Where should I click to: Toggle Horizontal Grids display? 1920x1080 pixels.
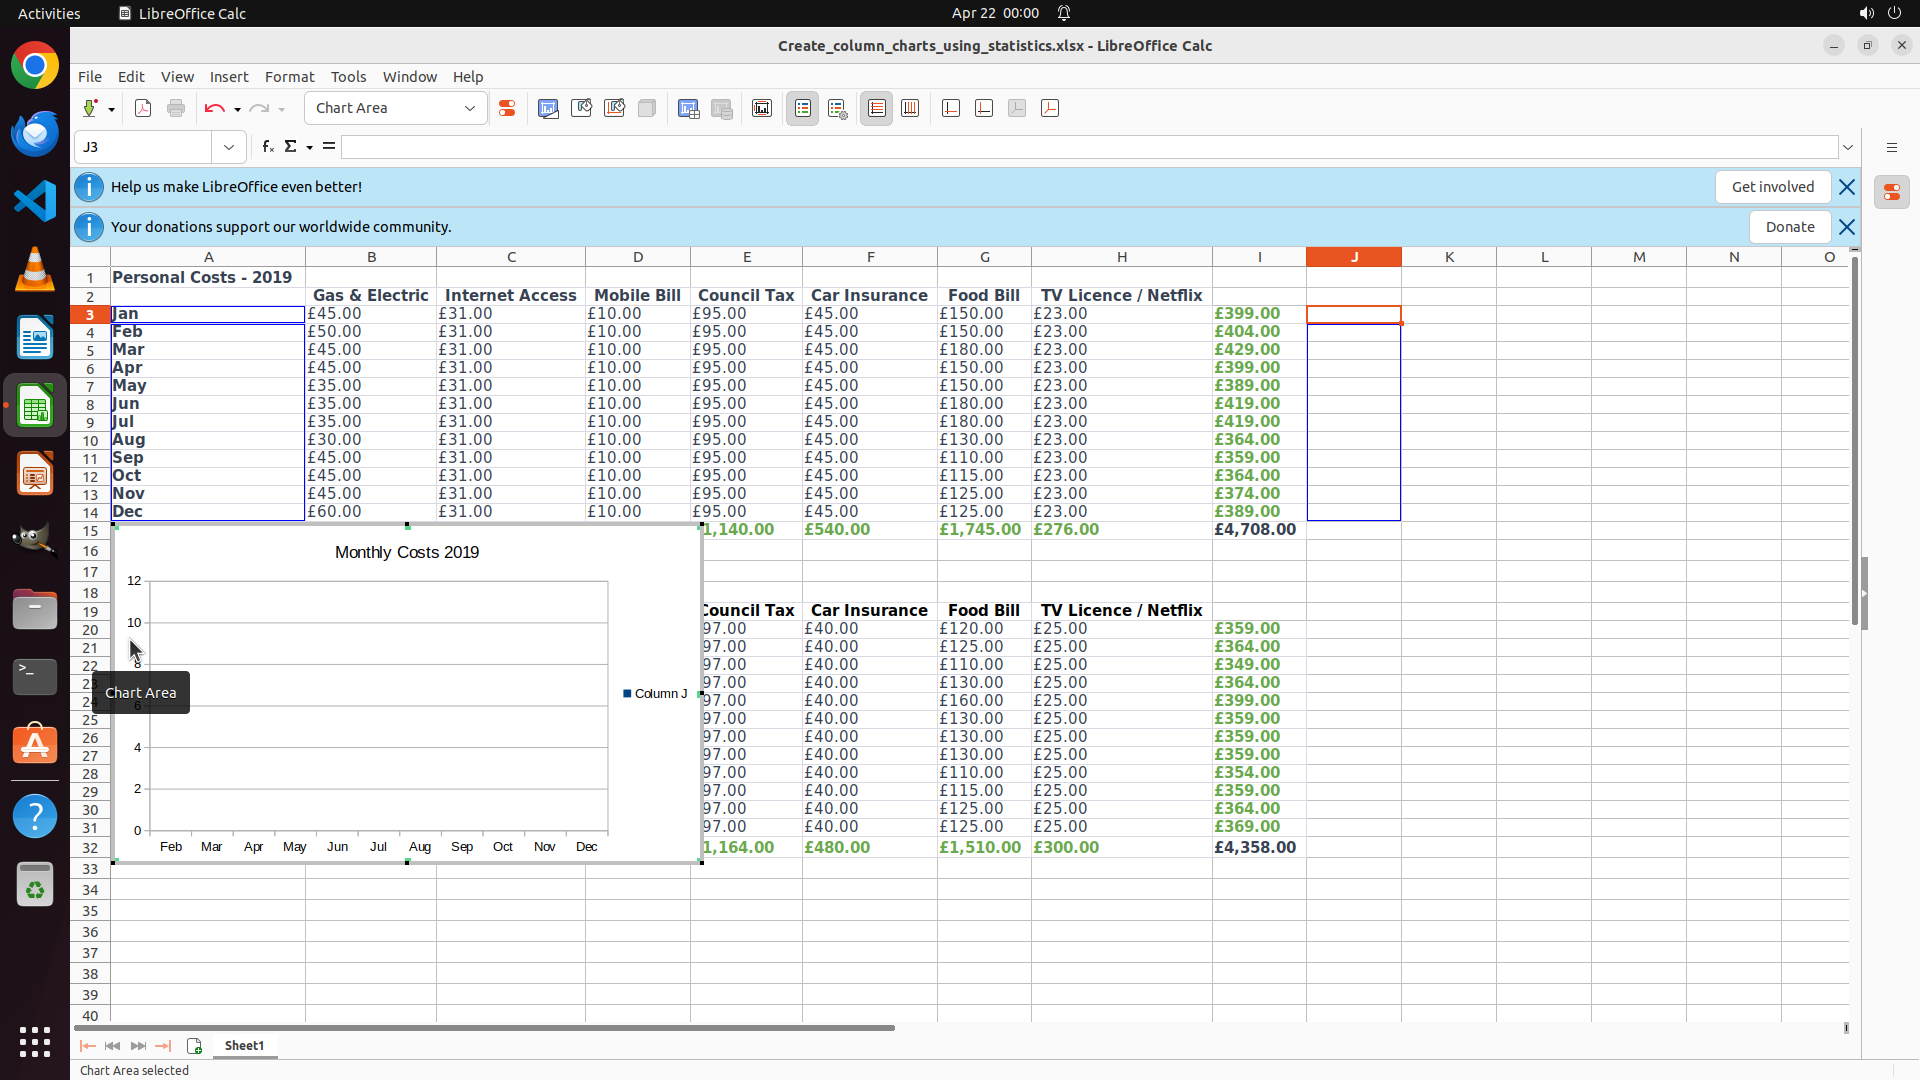(877, 109)
